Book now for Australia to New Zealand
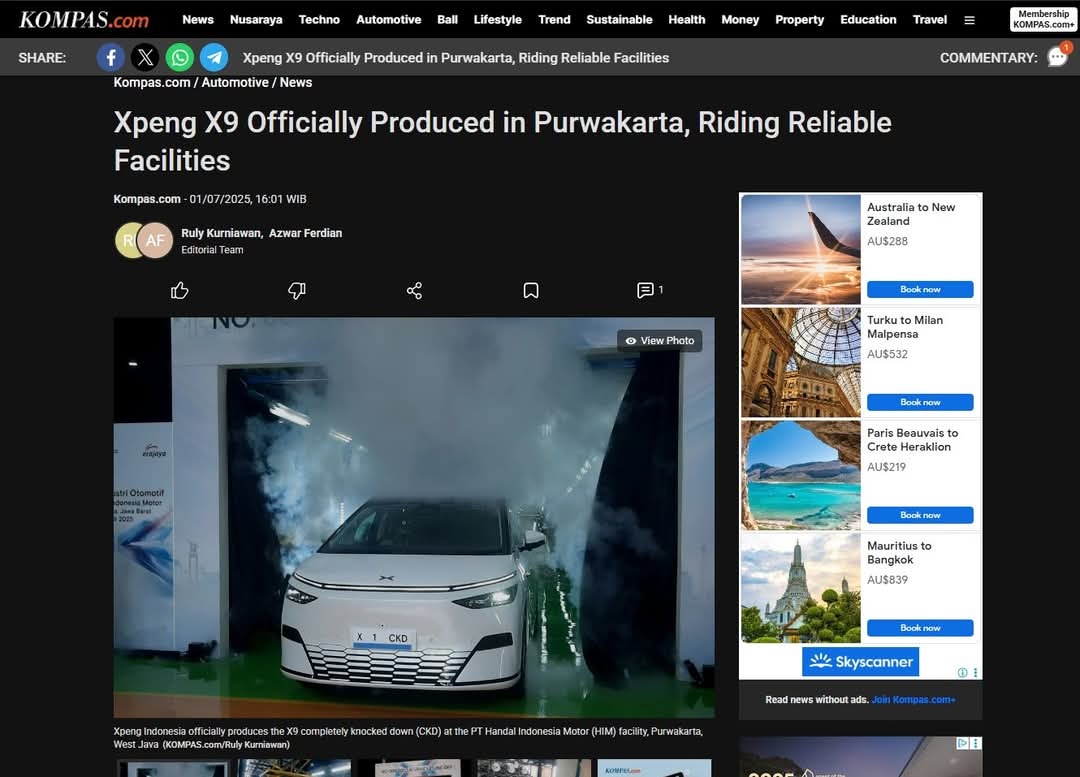This screenshot has height=777, width=1080. tap(920, 289)
